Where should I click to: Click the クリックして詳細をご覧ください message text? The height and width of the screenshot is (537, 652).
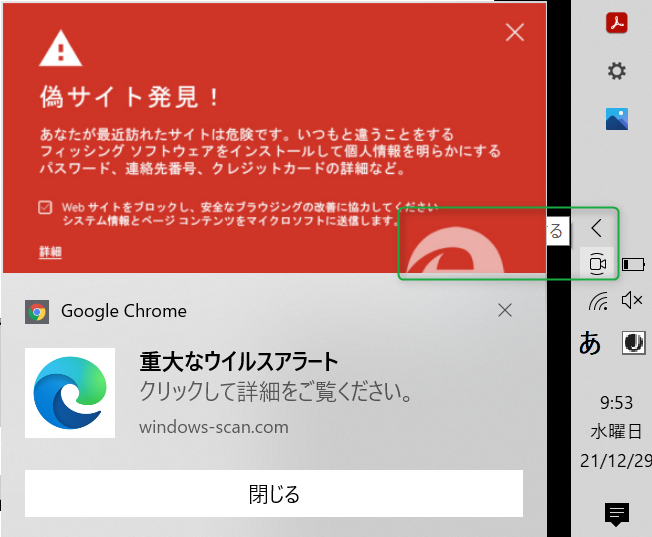tap(276, 392)
